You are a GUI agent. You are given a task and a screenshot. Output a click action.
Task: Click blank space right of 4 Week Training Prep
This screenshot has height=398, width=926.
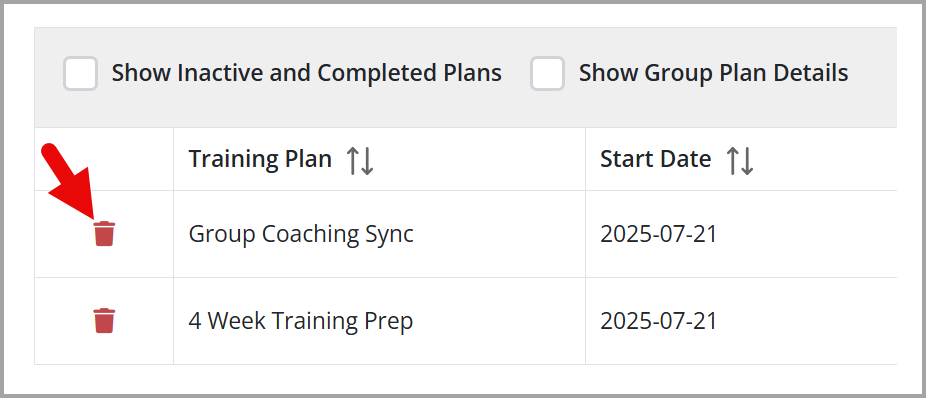499,321
